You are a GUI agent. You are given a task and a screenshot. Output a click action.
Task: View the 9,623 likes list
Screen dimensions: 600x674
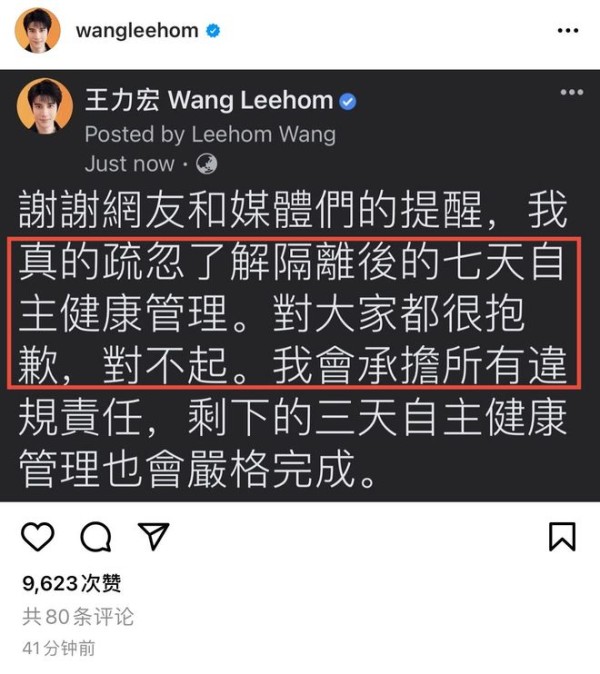[x=72, y=583]
